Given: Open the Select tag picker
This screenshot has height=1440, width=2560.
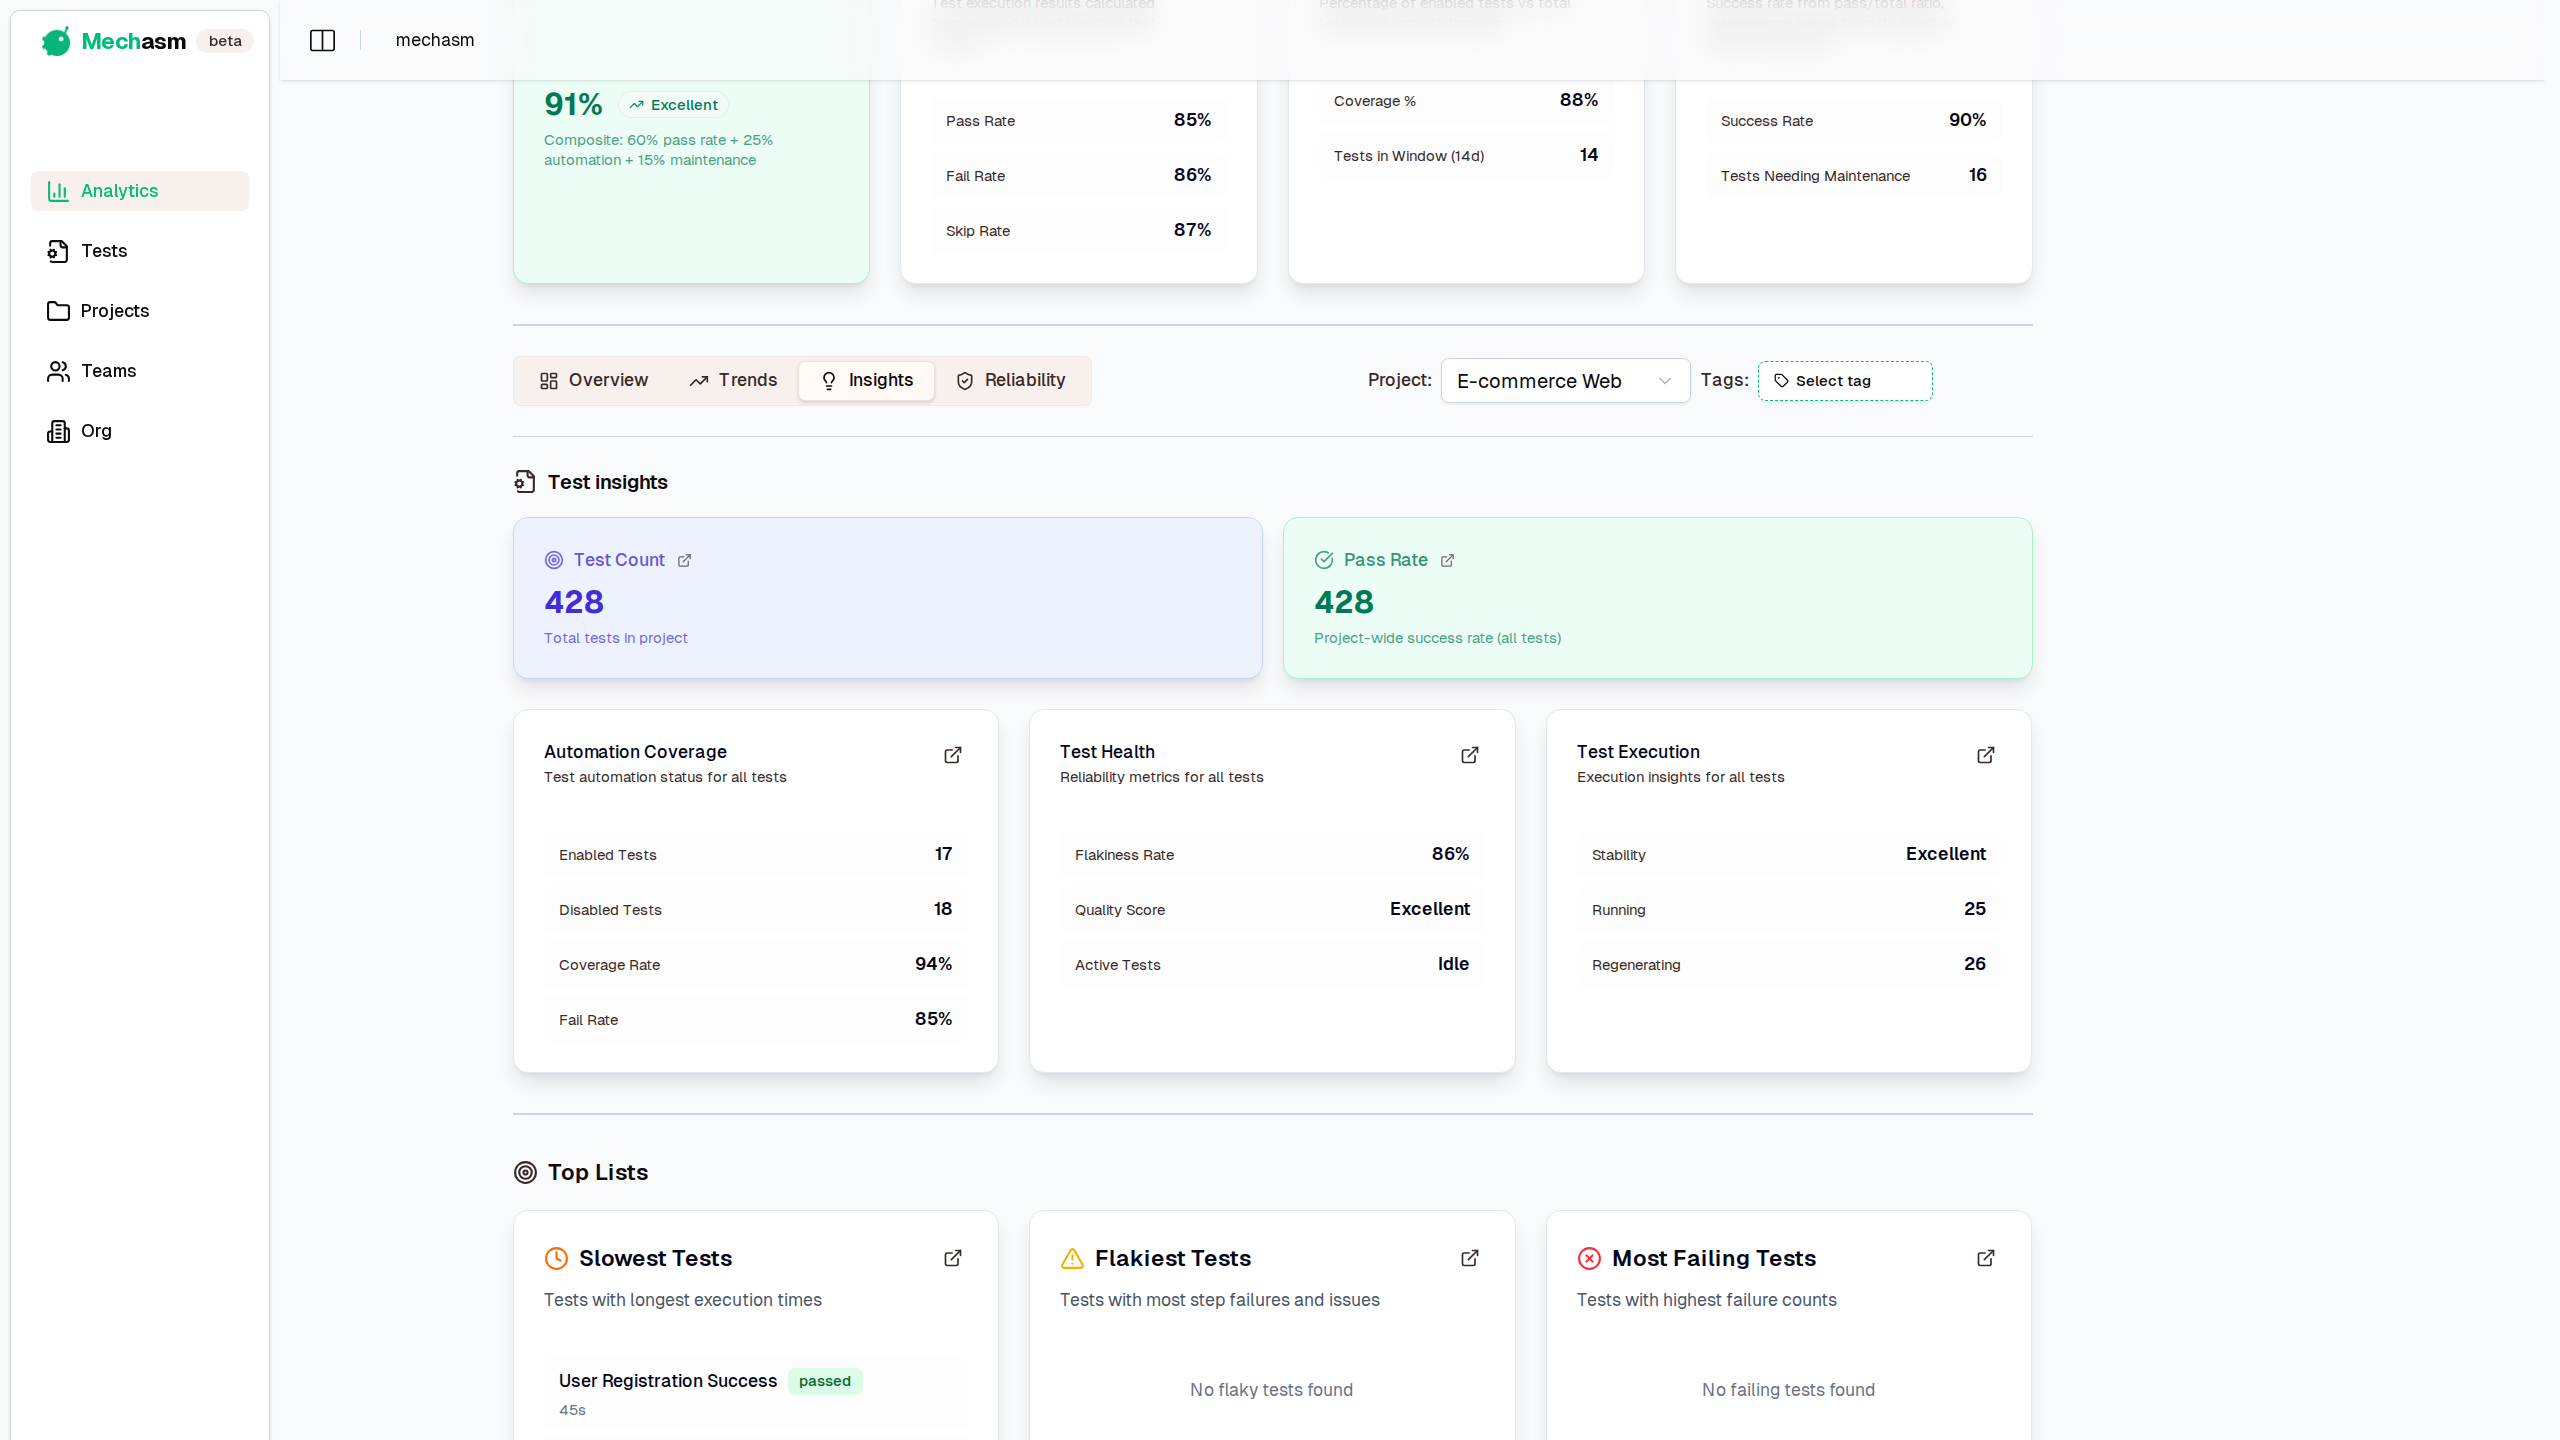Looking at the screenshot, I should (1844, 381).
